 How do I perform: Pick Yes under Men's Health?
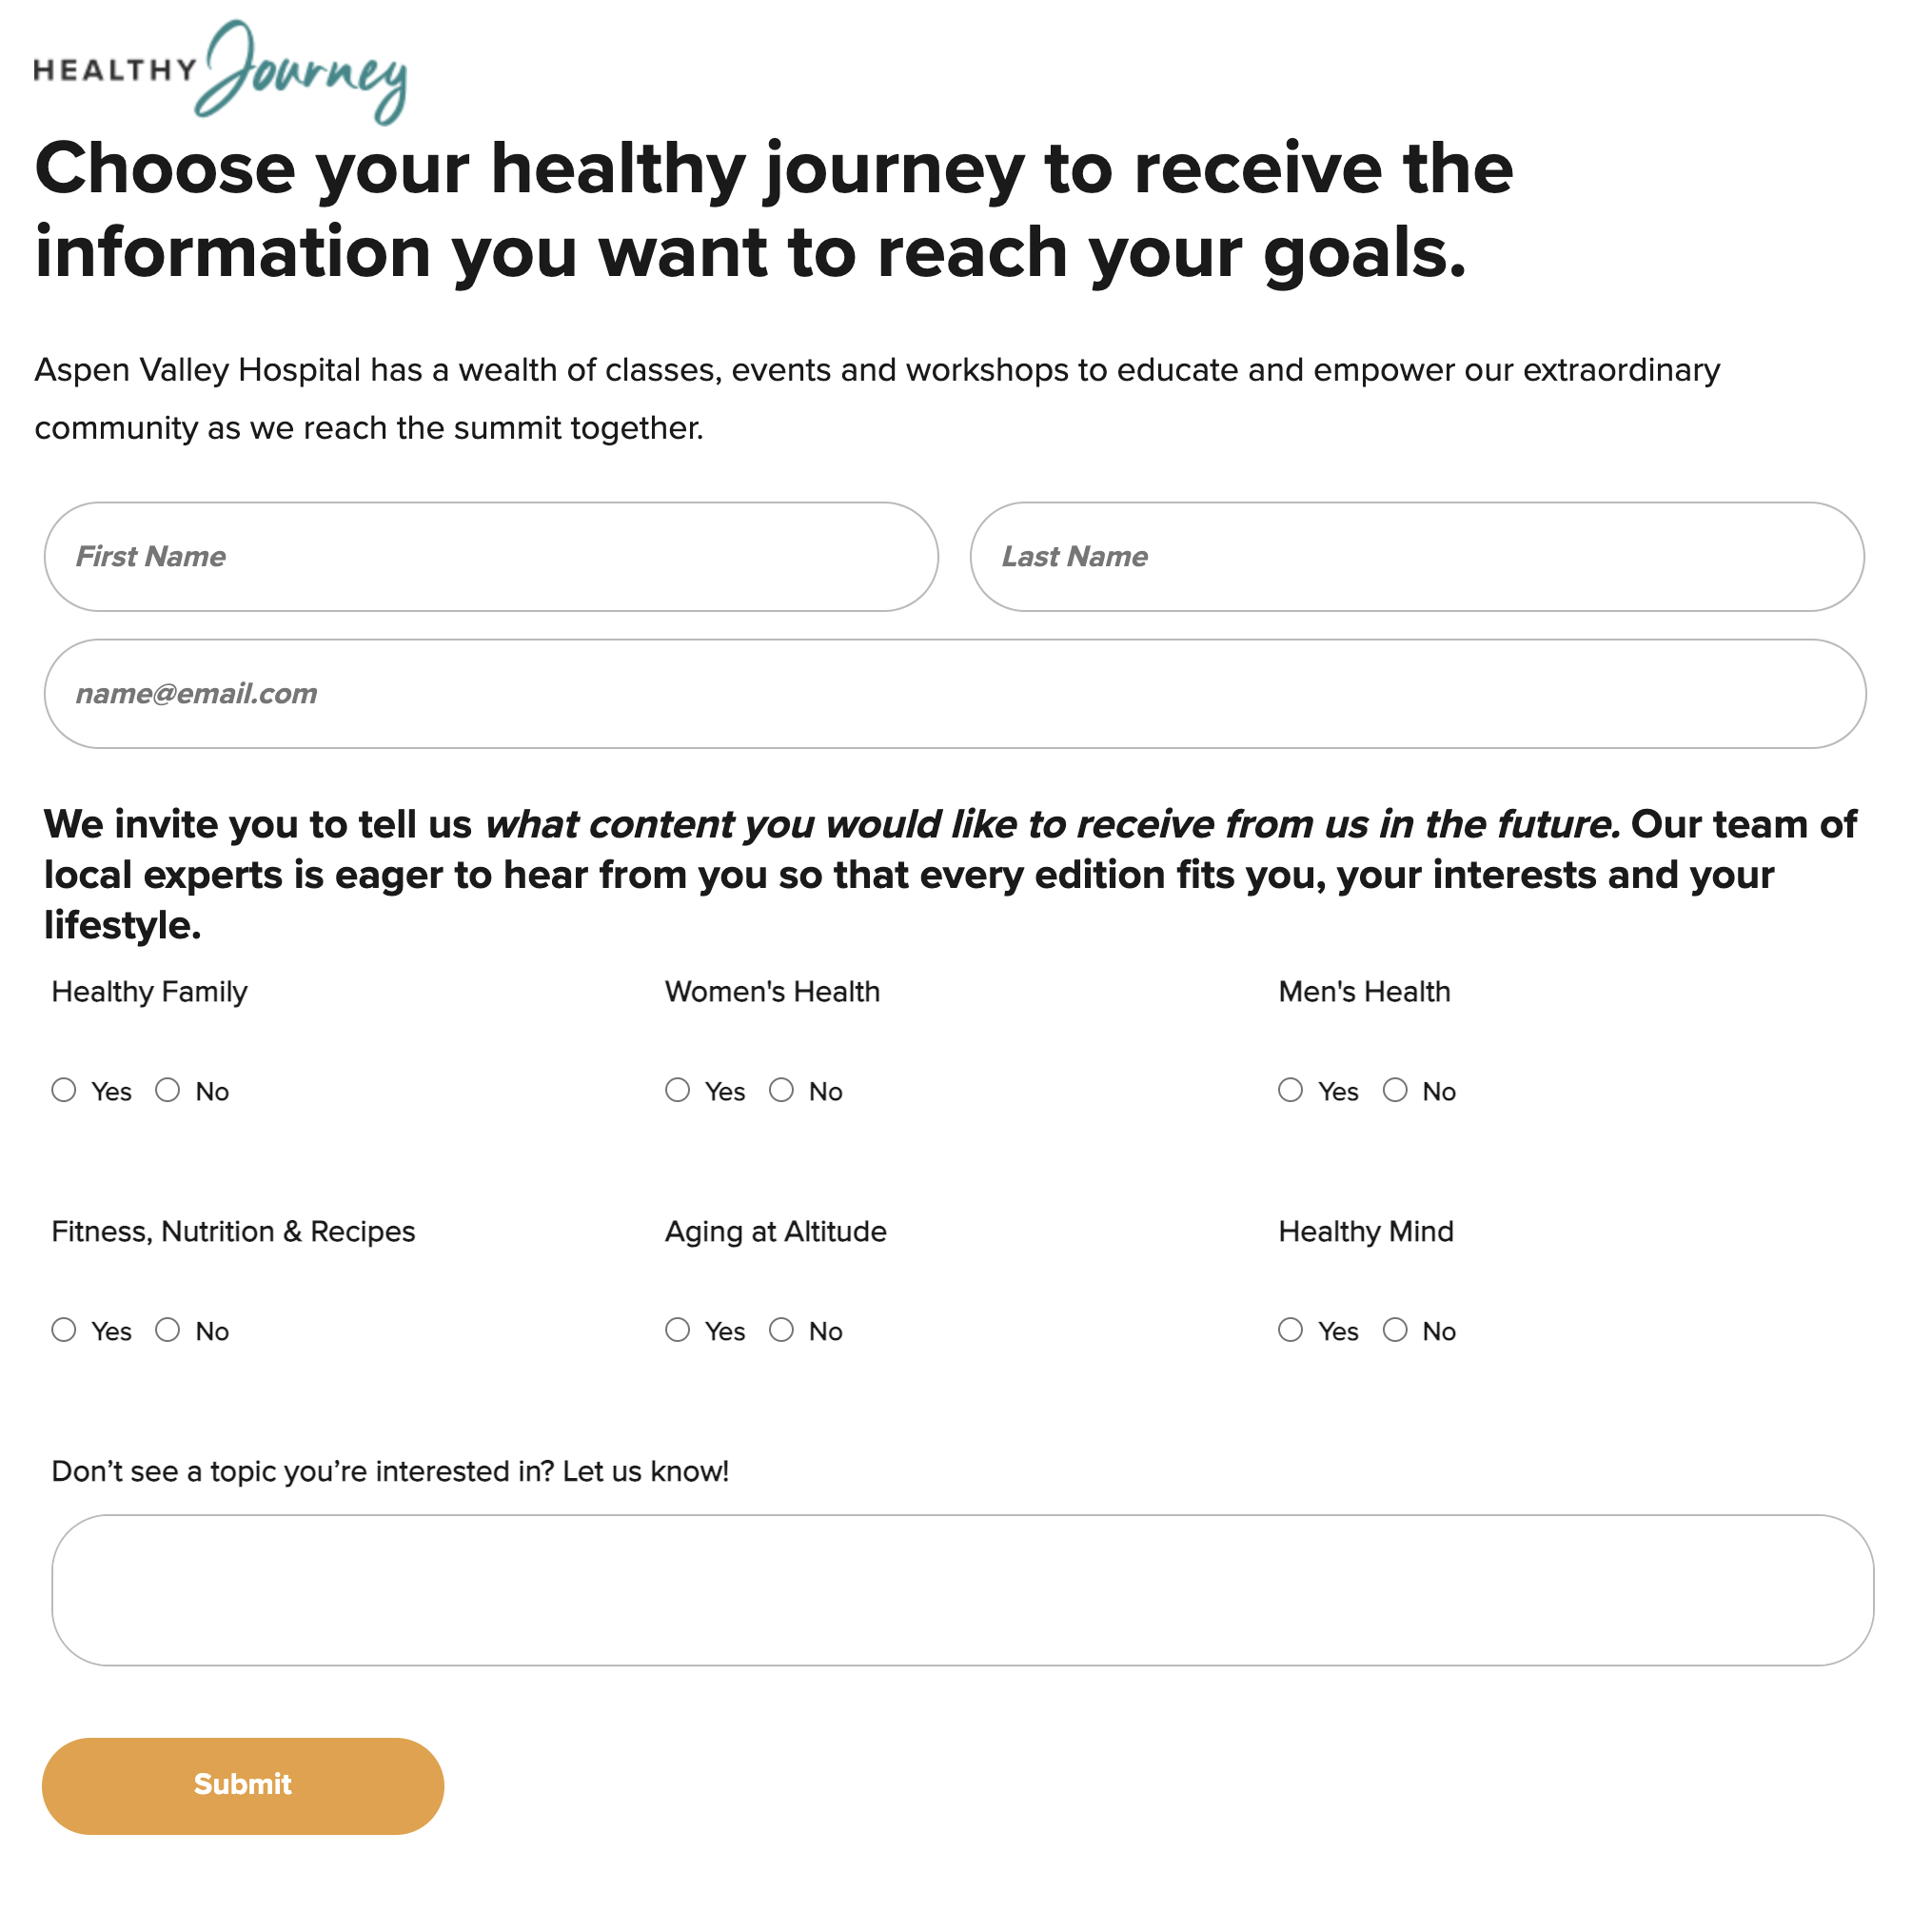(x=1291, y=1090)
